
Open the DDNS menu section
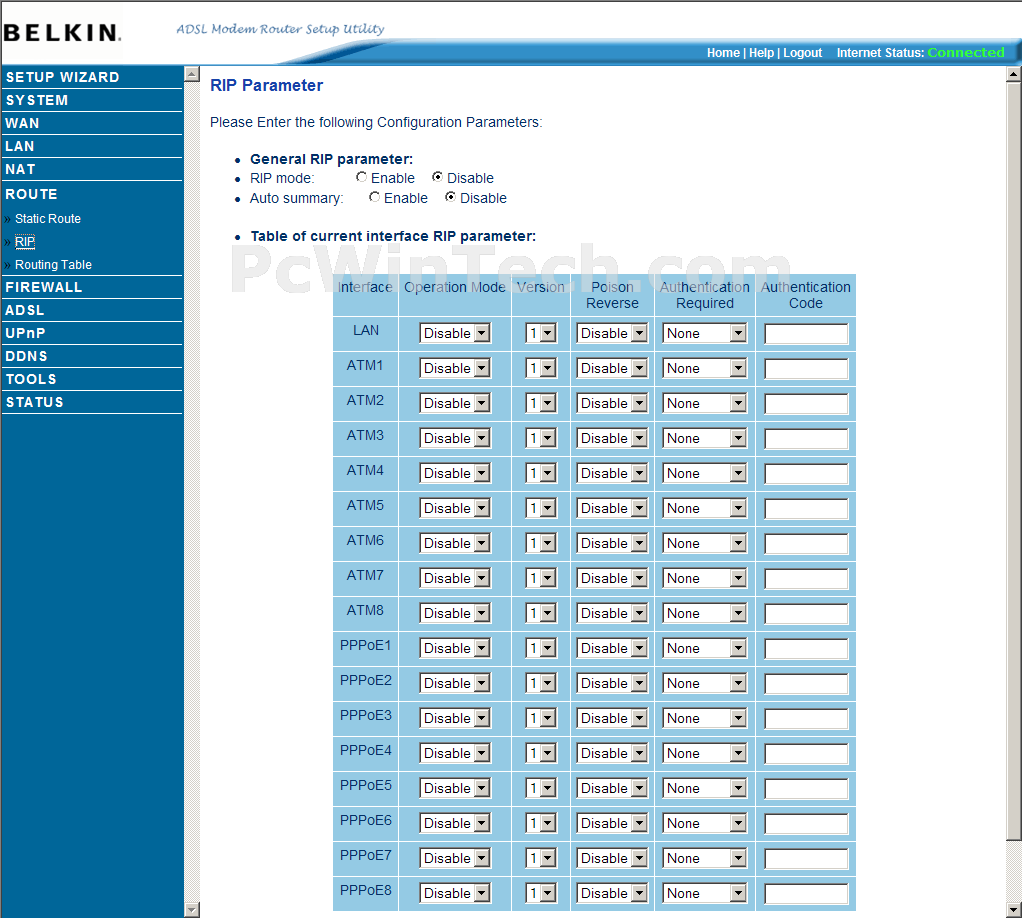point(27,356)
